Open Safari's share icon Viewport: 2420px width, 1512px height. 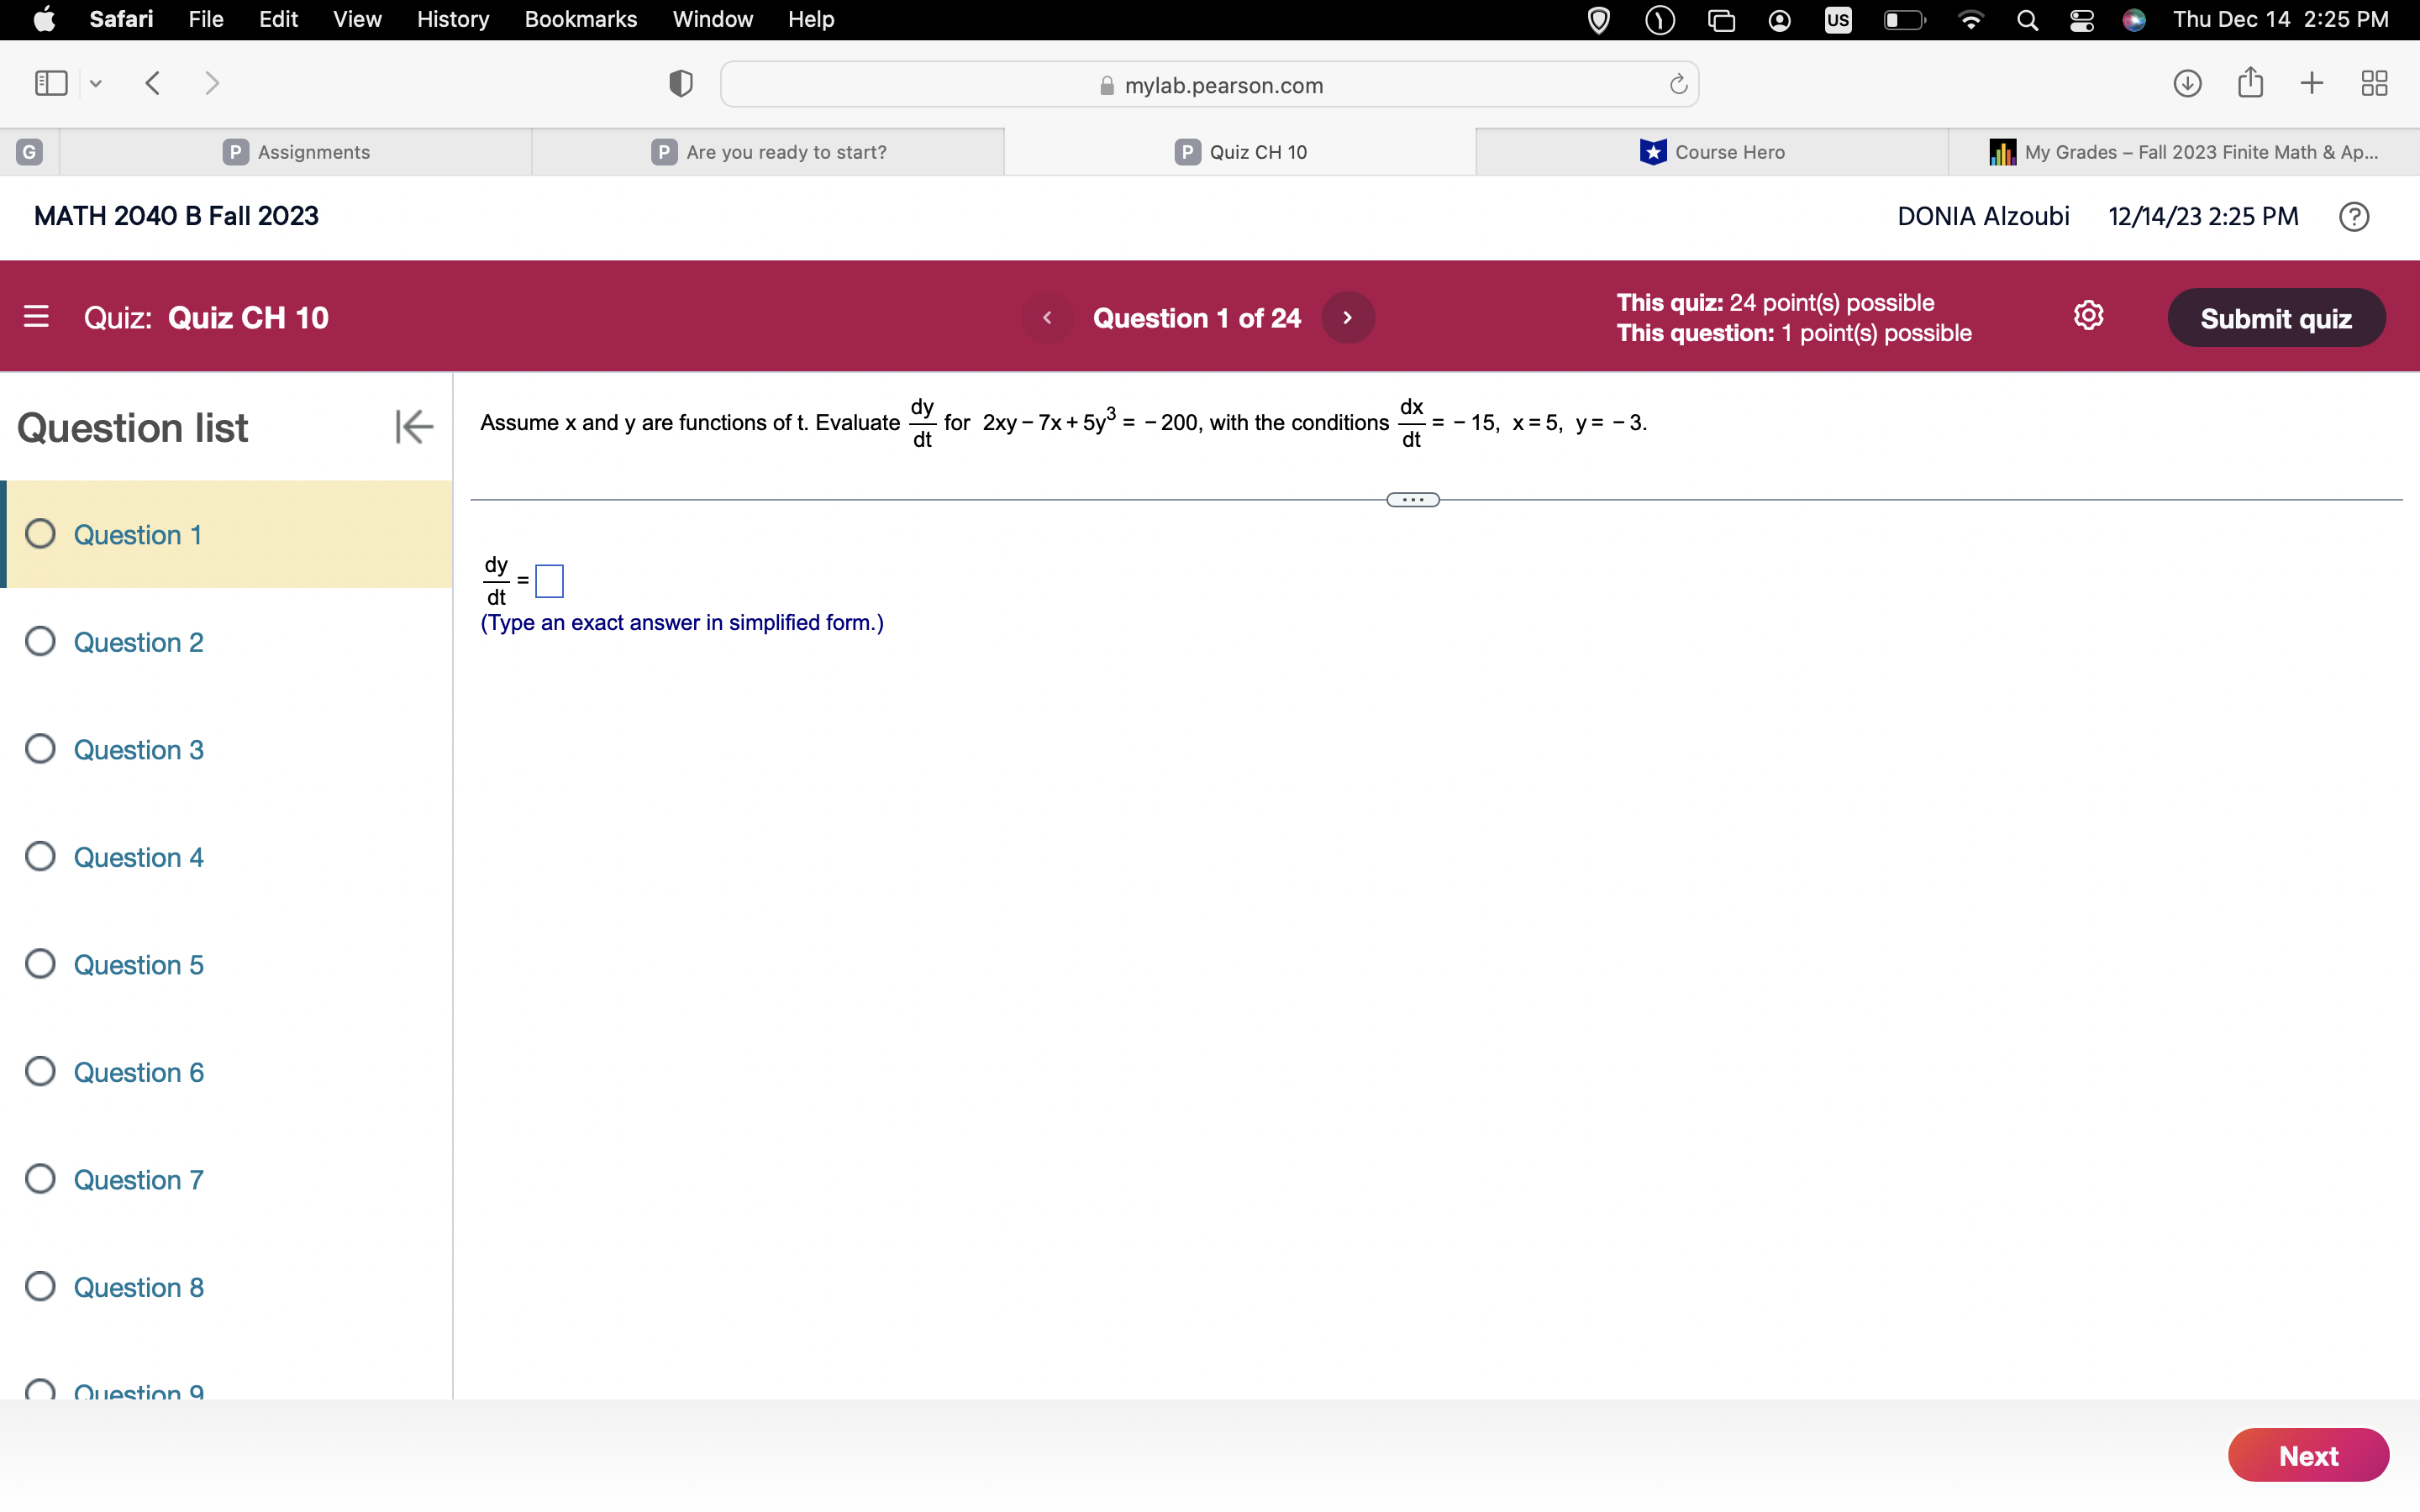[2250, 83]
